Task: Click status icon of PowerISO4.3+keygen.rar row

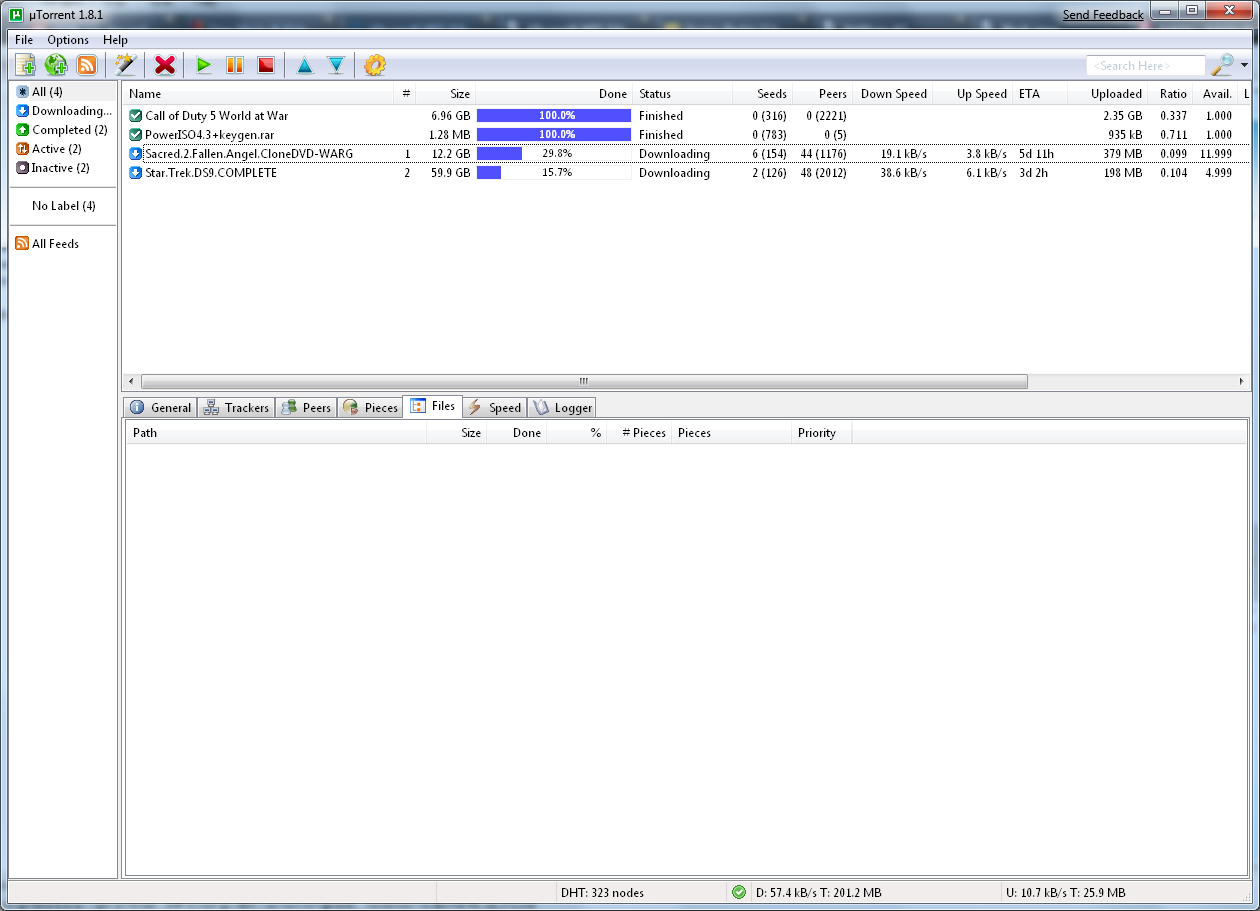Action: pyautogui.click(x=136, y=135)
